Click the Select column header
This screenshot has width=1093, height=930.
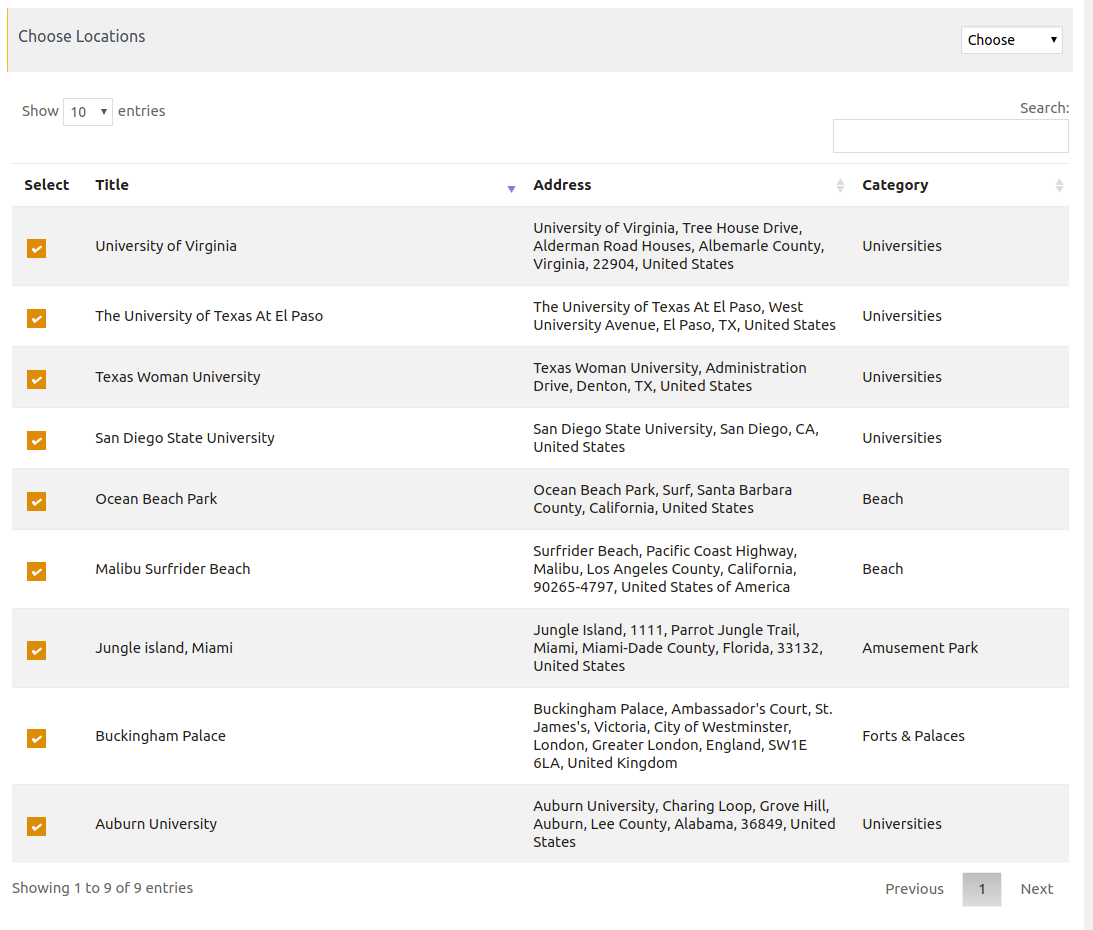pyautogui.click(x=47, y=185)
